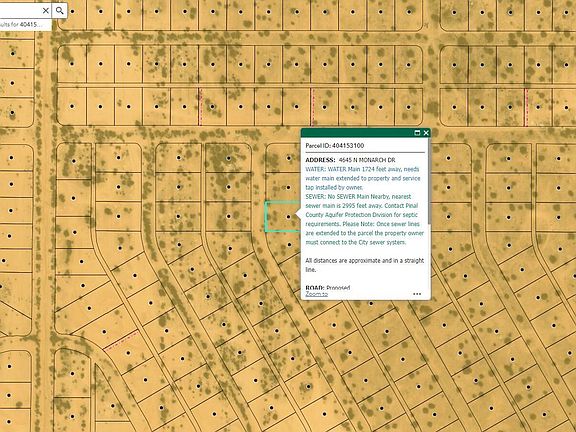This screenshot has width=576, height=432.
Task: Click the address 4645 N MONARCH DR
Action: (x=367, y=160)
